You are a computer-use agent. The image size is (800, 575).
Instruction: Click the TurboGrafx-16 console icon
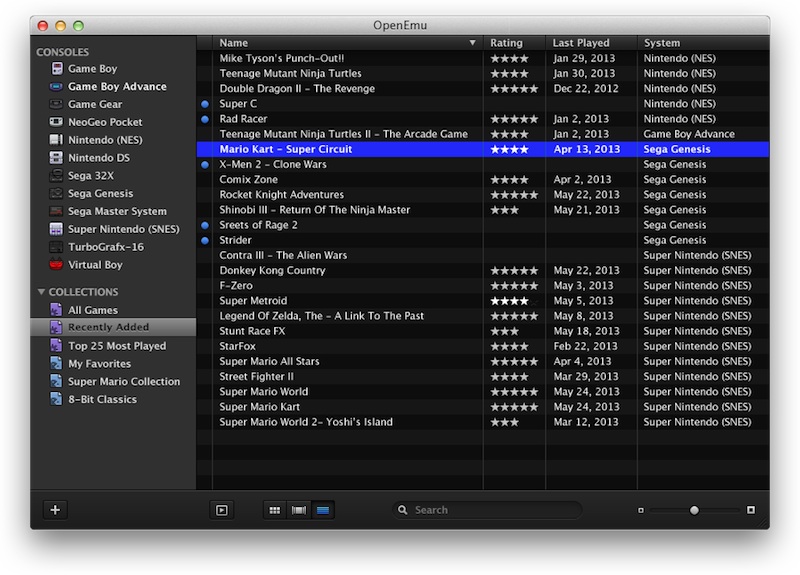56,247
